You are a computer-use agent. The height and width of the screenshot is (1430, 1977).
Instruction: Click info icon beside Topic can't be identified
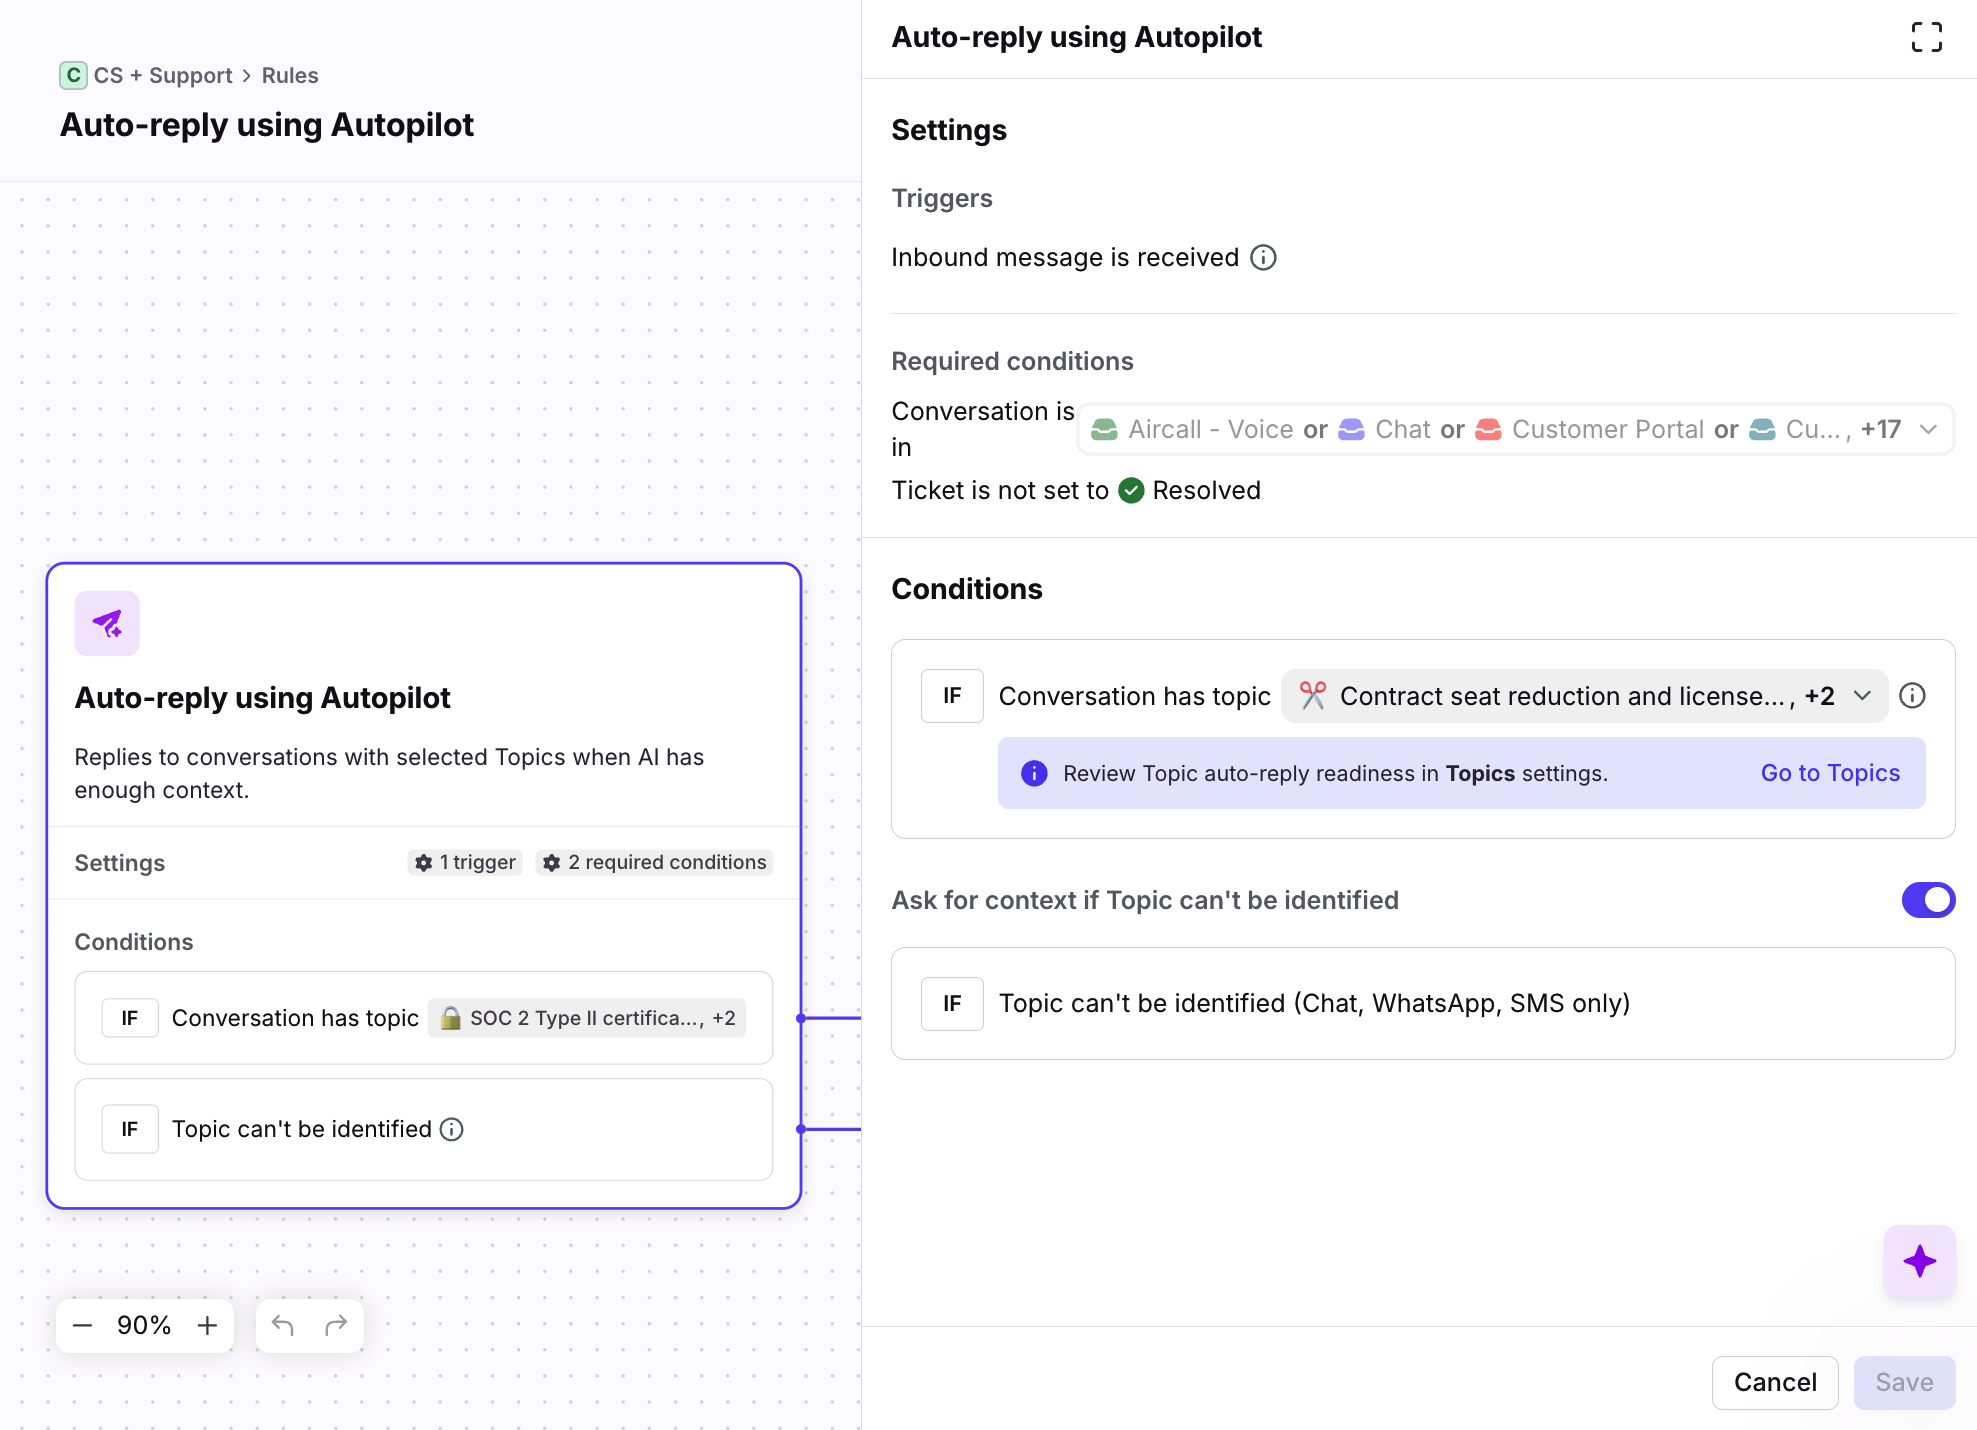452,1129
